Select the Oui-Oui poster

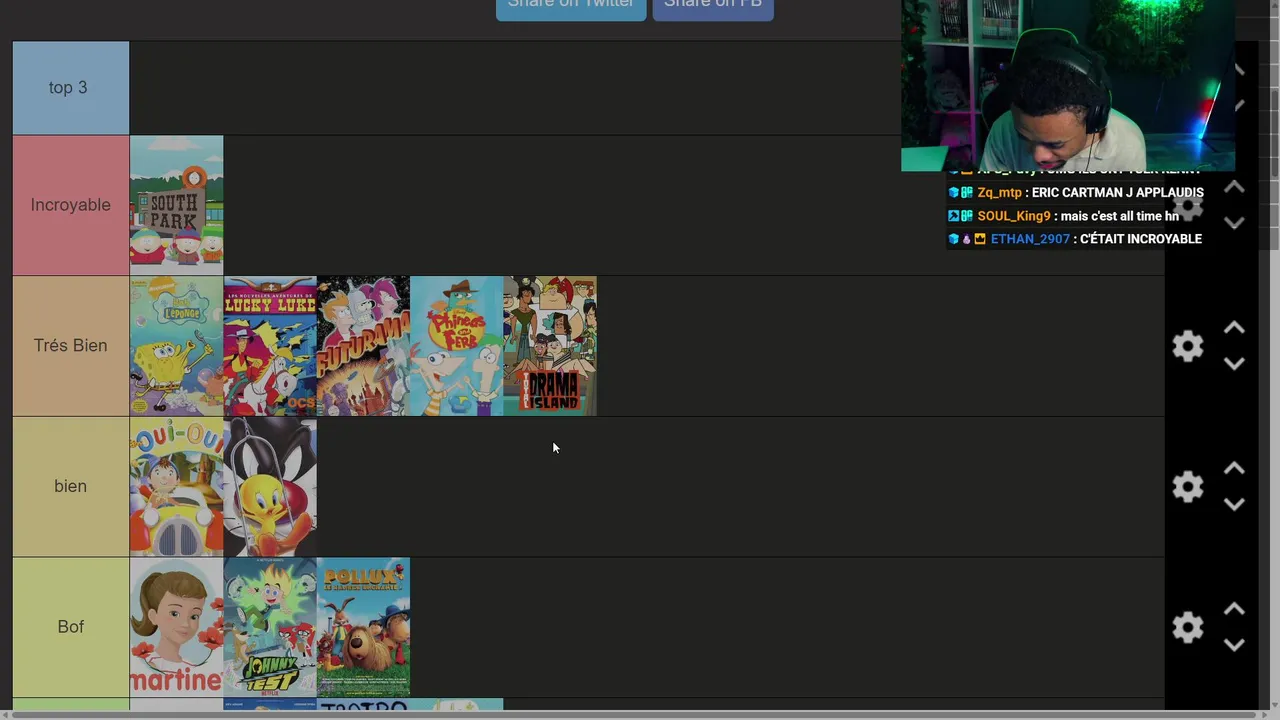(176, 487)
